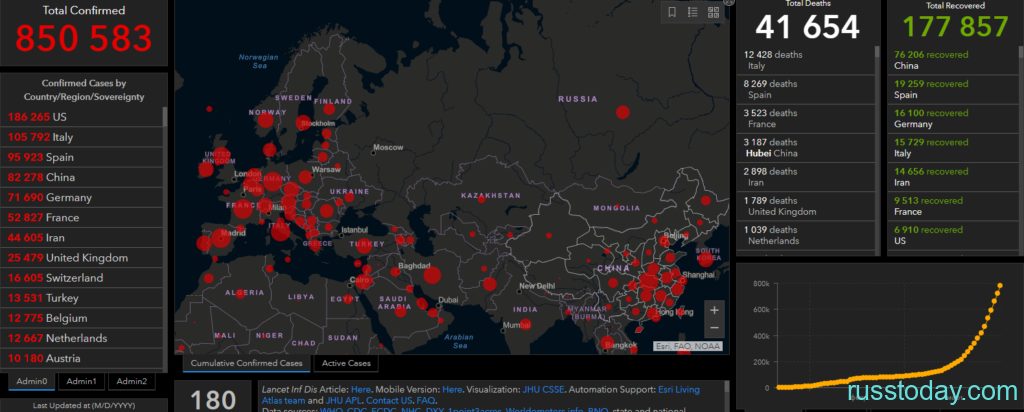
Task: Click '2 898 deaths Iran' entry
Action: [805, 177]
